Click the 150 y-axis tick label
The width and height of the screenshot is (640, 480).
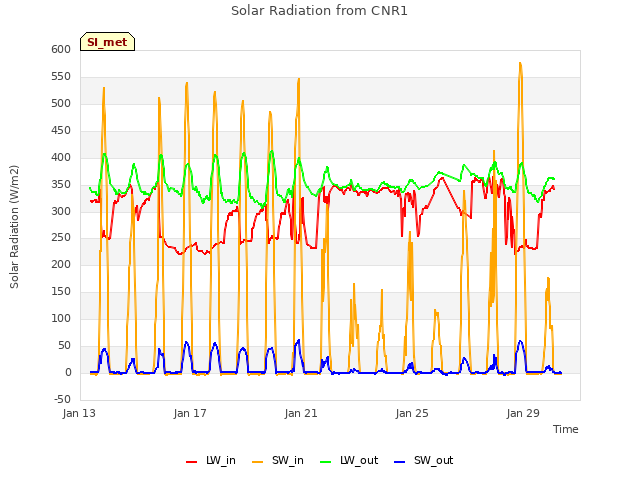[61, 291]
